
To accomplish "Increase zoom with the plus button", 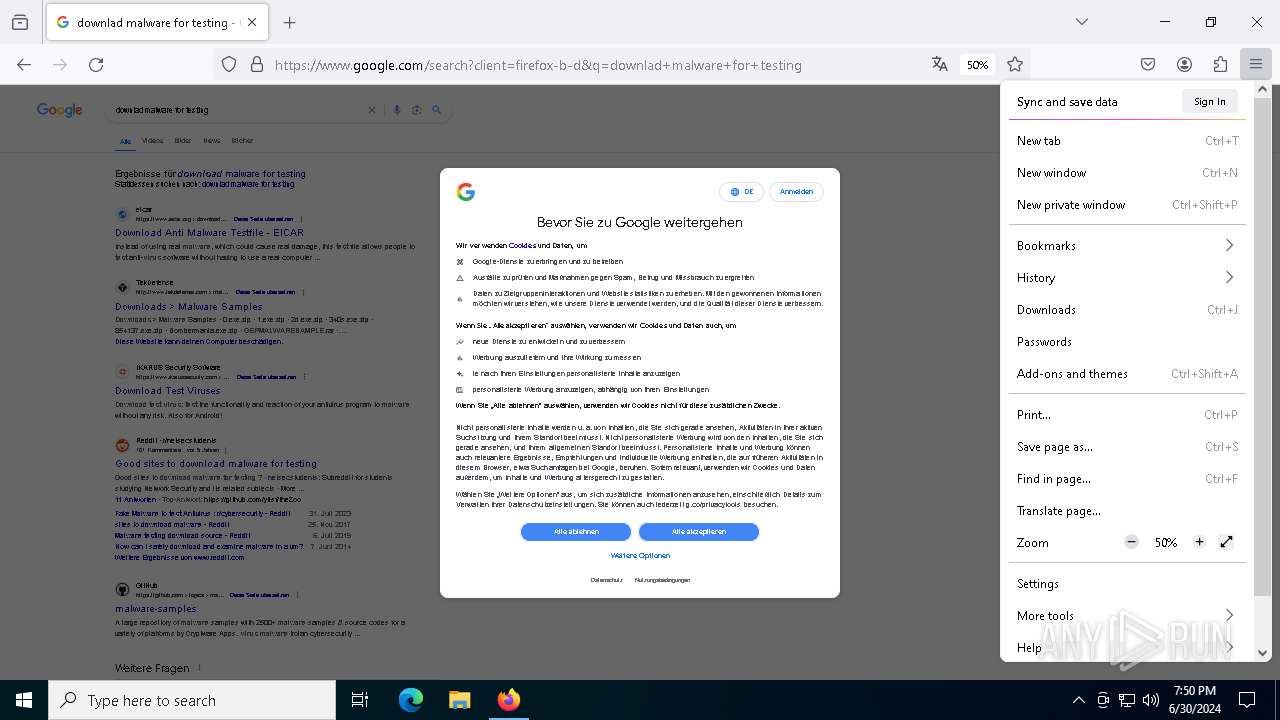I will (1199, 542).
